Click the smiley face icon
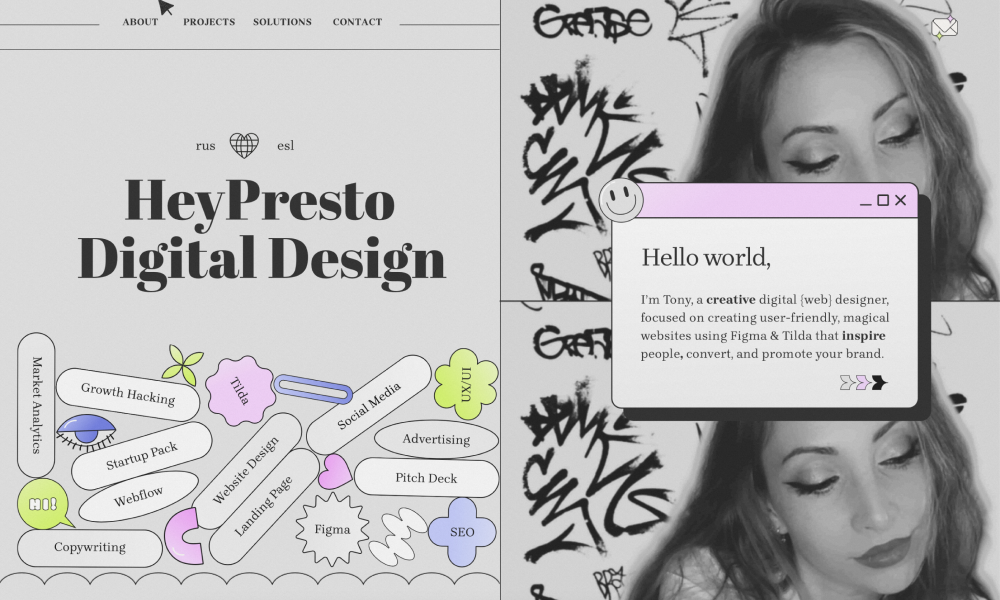 [x=621, y=200]
